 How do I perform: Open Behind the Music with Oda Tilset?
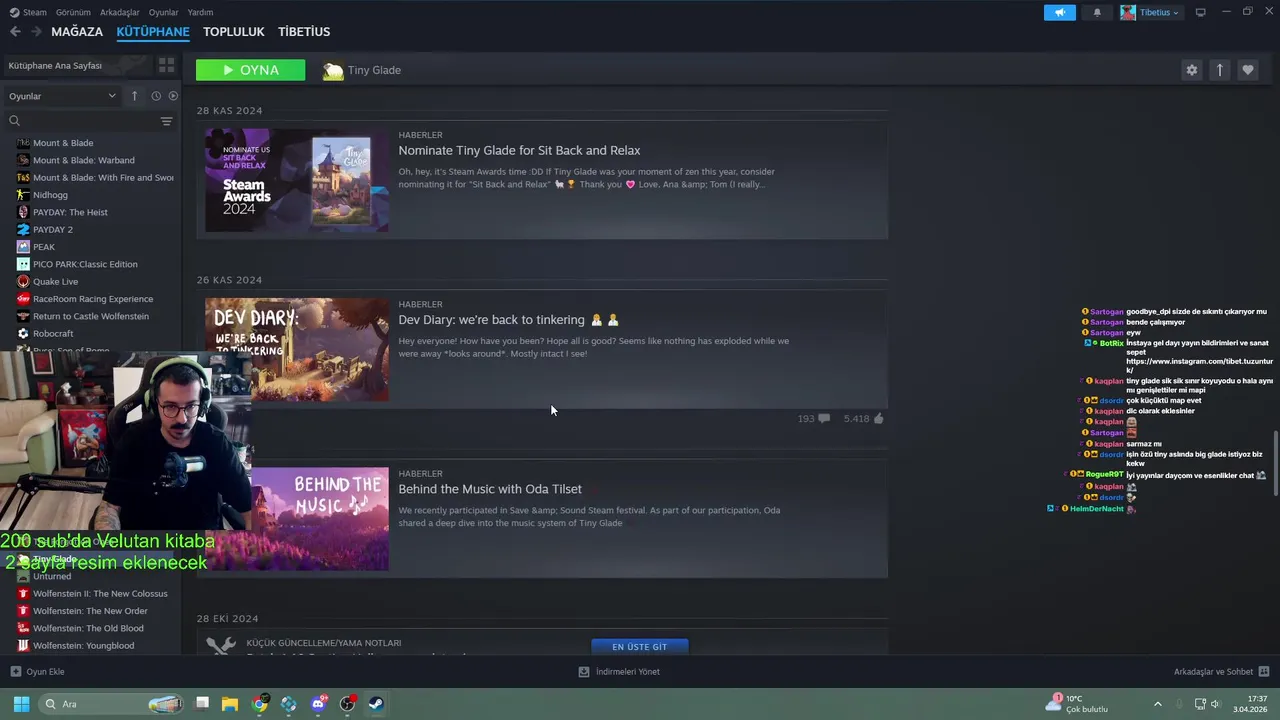pos(490,489)
